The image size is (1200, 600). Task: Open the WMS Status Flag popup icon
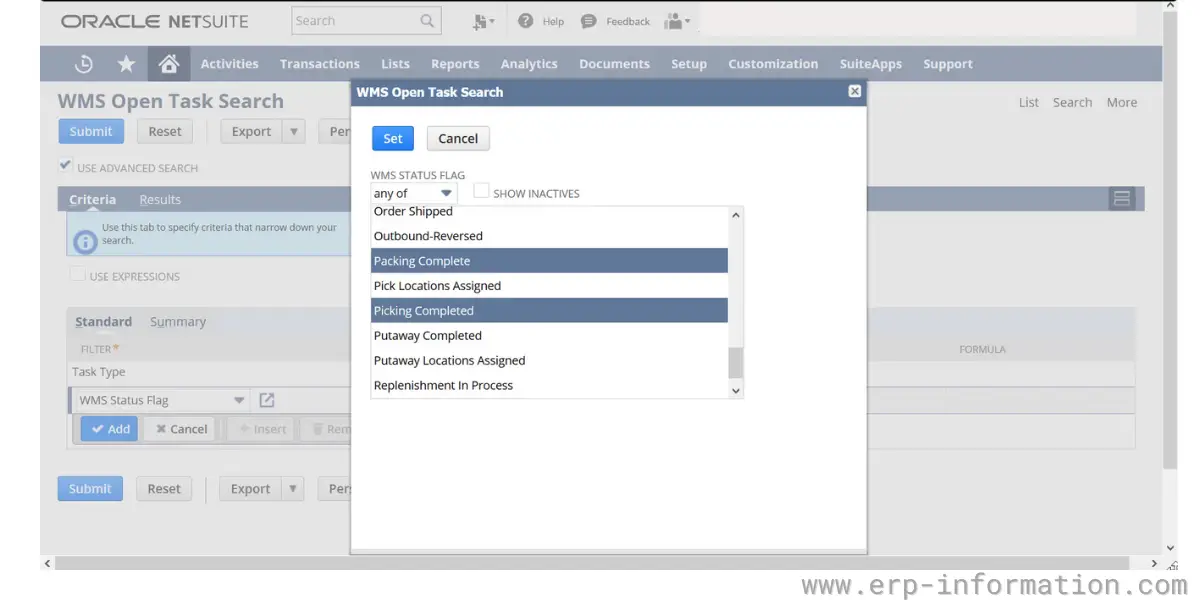[x=267, y=400]
